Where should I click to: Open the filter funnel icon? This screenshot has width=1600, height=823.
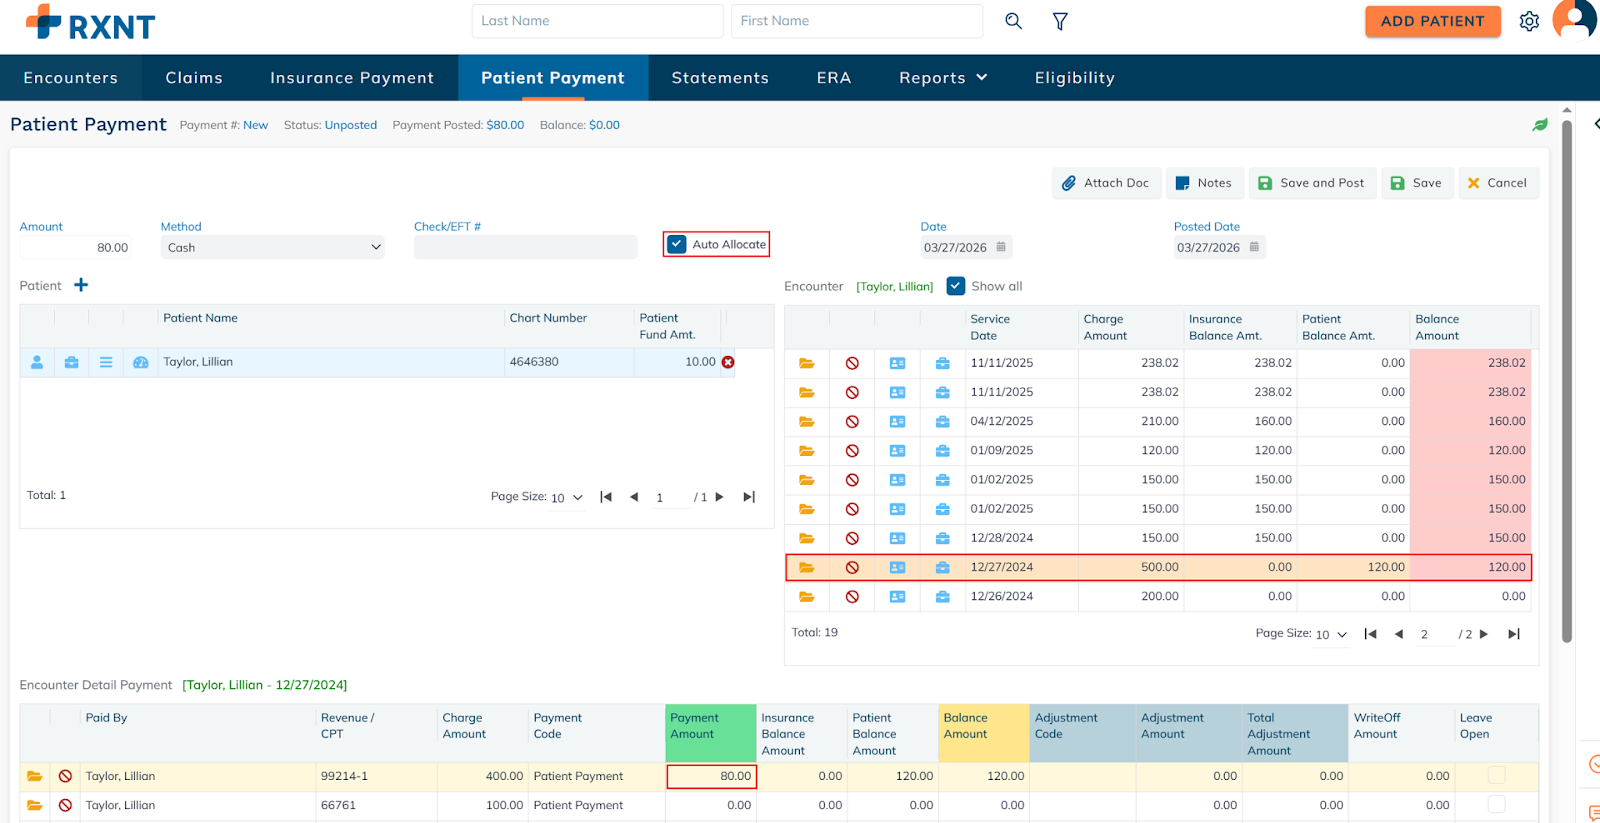[x=1060, y=21]
